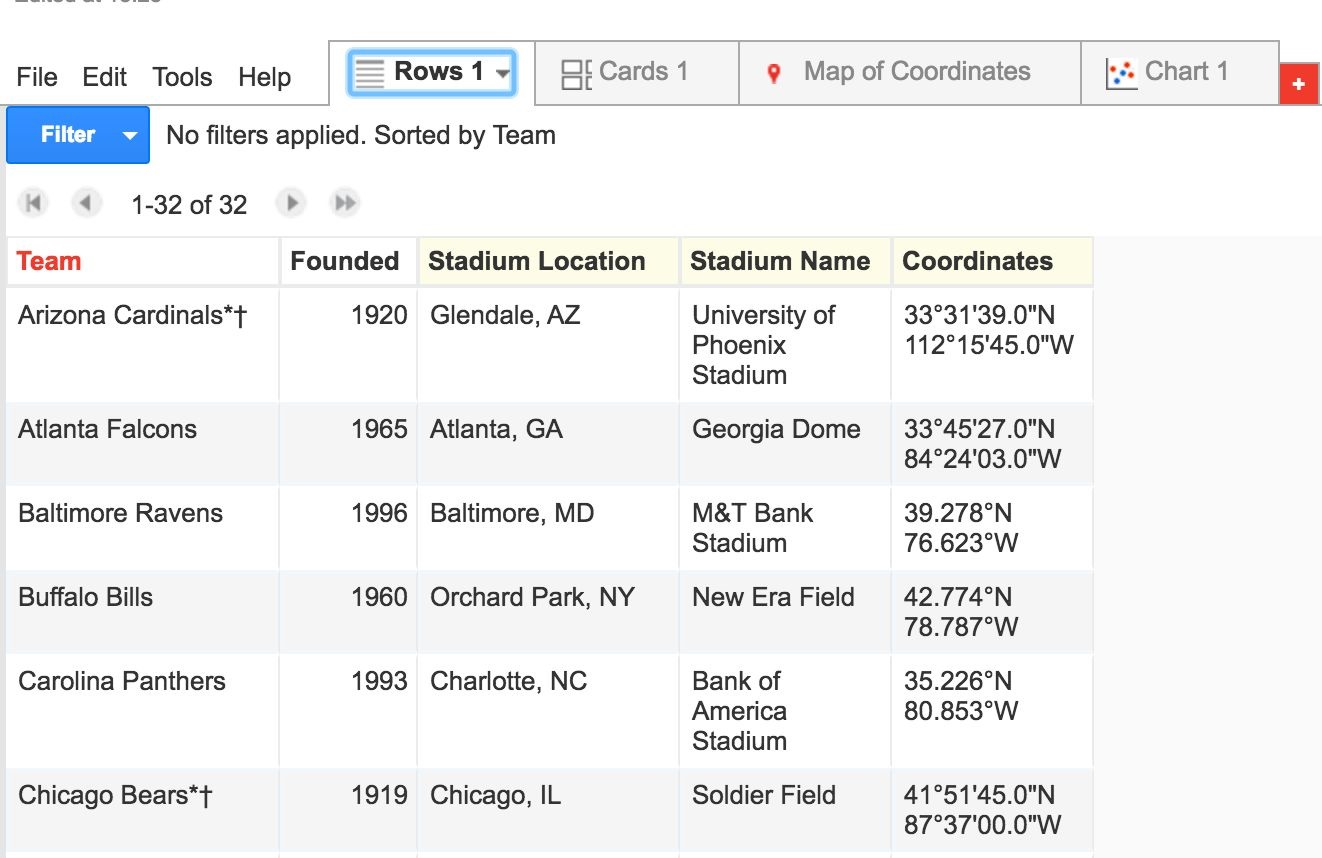Viewport: 1322px width, 858px height.
Task: Click founded year 1919 cell
Action: pyautogui.click(x=348, y=811)
